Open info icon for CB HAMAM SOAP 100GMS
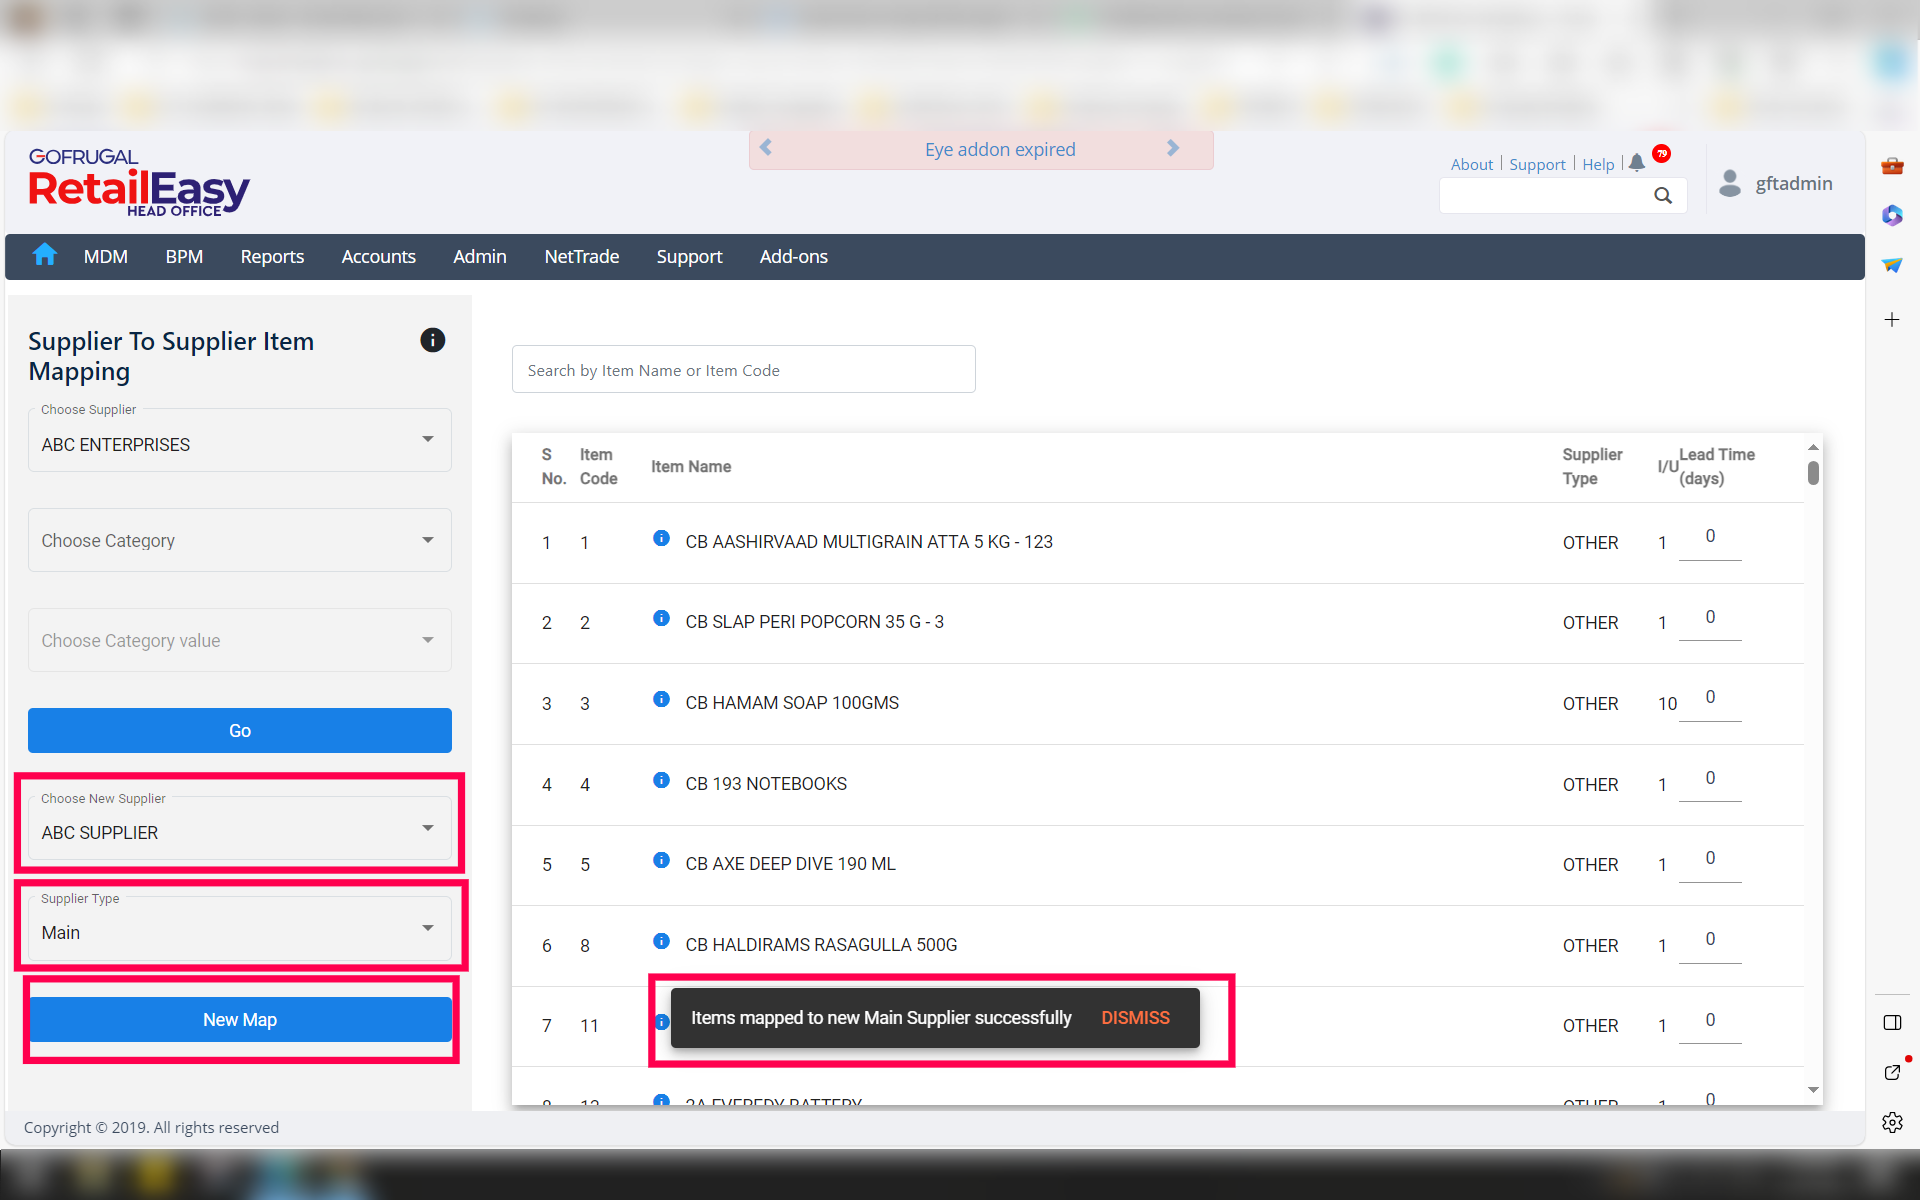This screenshot has width=1920, height=1200. (x=661, y=699)
